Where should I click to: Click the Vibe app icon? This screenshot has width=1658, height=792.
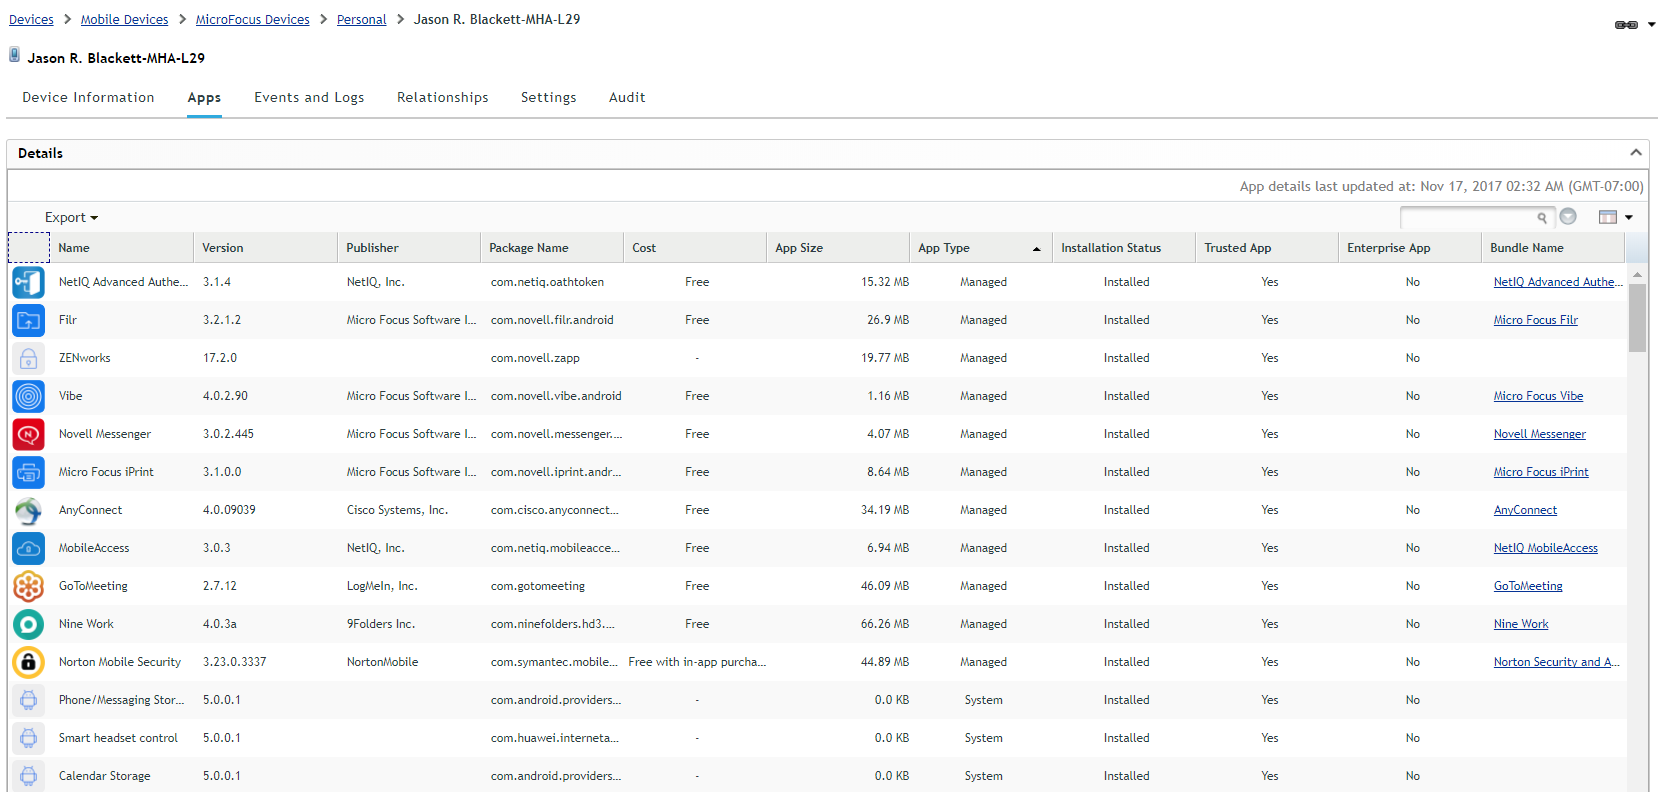[x=28, y=396]
